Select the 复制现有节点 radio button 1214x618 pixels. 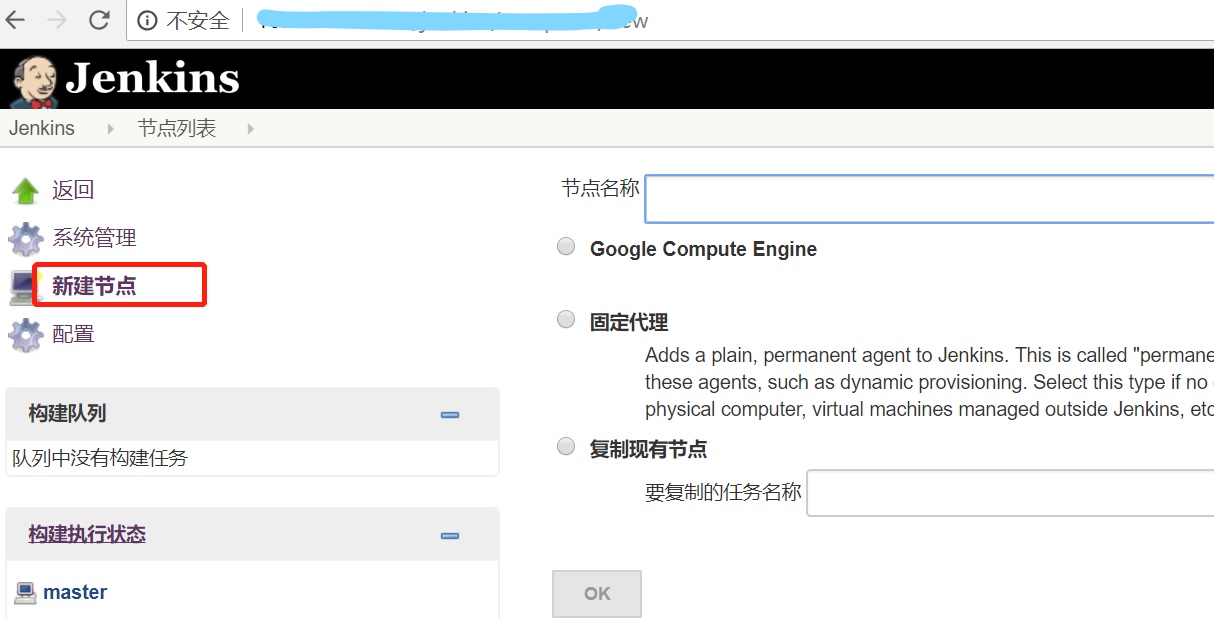(566, 447)
